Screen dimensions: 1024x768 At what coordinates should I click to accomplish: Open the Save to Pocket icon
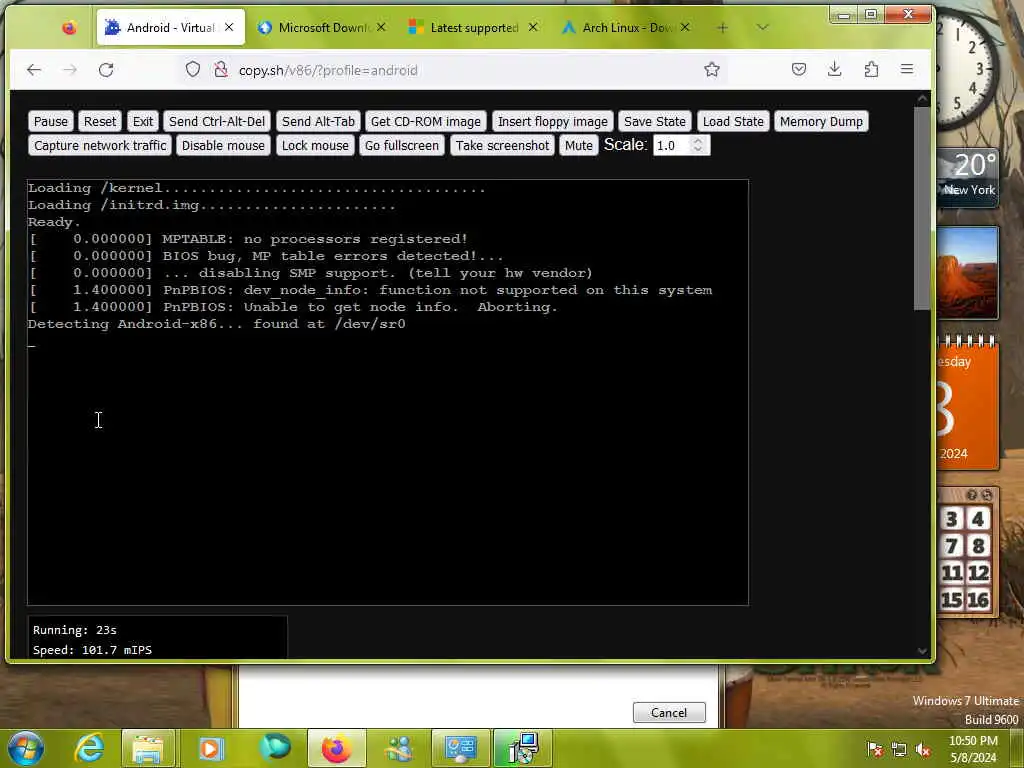(x=799, y=69)
